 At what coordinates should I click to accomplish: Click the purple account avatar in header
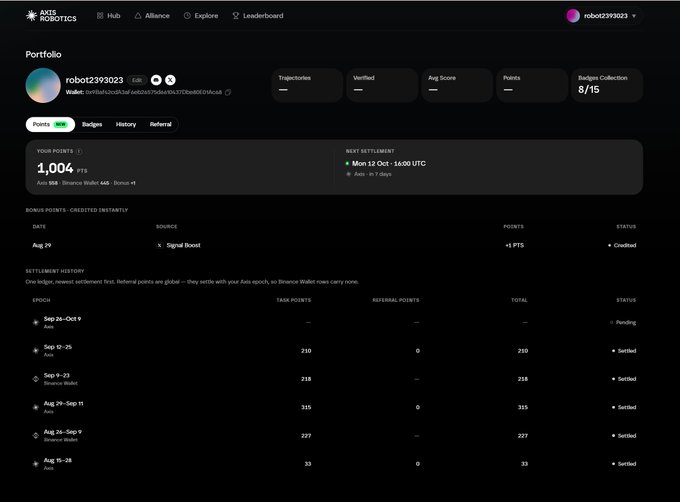(x=573, y=16)
